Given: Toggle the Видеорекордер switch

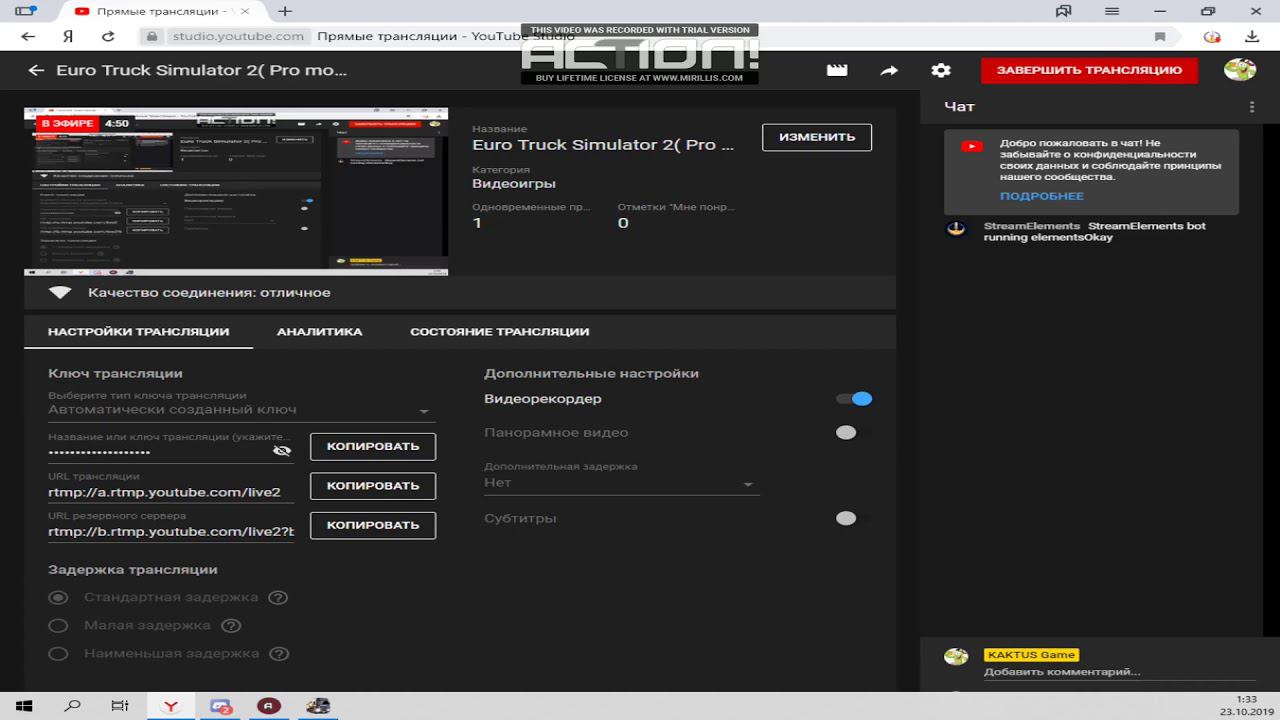Looking at the screenshot, I should [x=855, y=399].
